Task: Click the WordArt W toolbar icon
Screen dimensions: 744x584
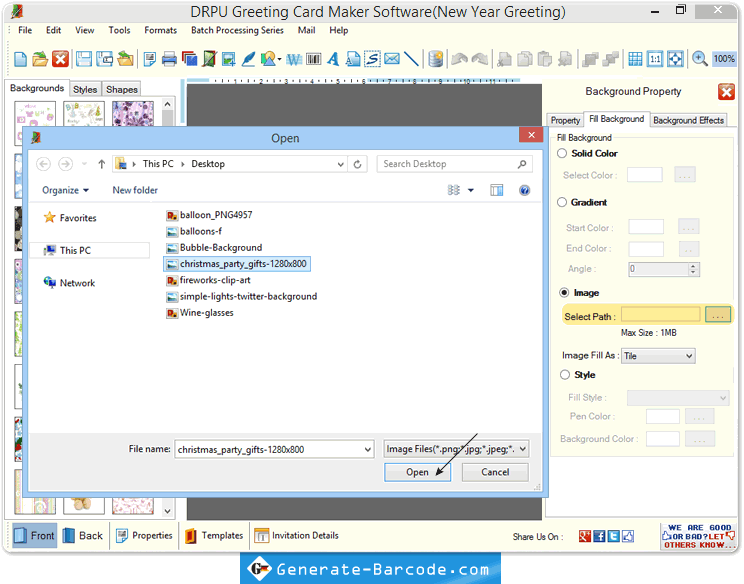Action: 294,59
